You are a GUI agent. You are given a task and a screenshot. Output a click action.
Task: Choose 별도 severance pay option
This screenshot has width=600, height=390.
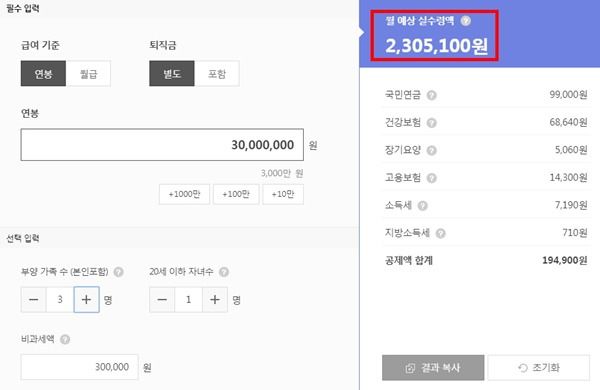pos(172,73)
